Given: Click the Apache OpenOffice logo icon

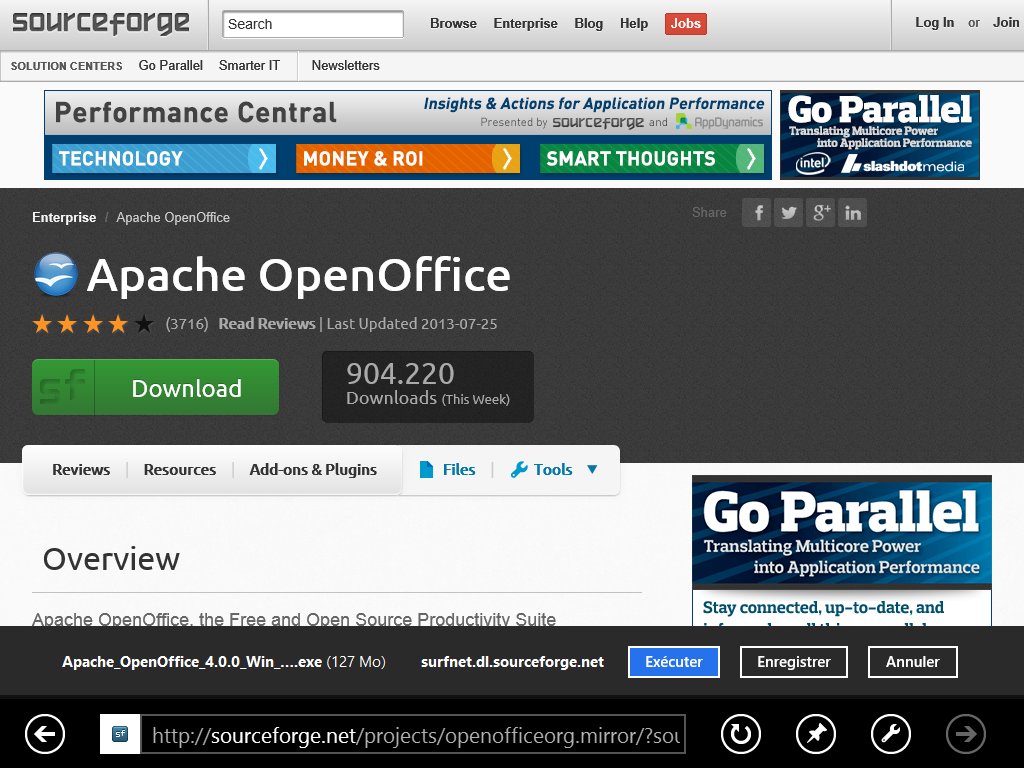Looking at the screenshot, I should click(x=56, y=275).
